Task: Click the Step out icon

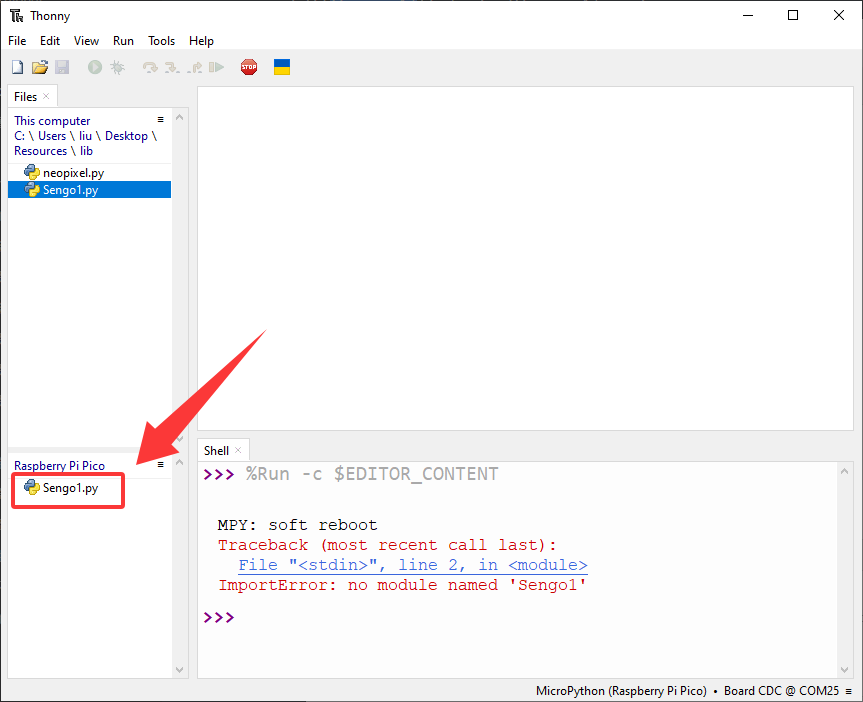Action: [x=194, y=67]
